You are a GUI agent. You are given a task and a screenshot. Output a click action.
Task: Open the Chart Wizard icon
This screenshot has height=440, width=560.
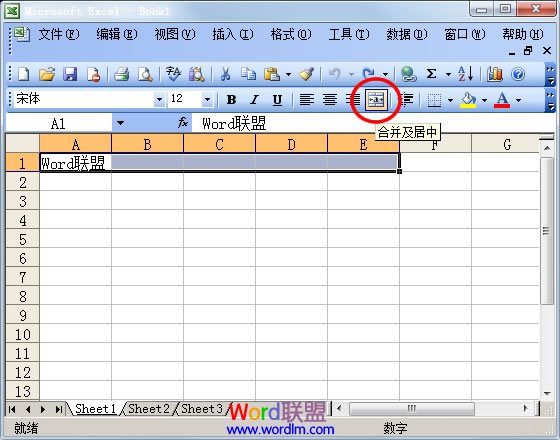pos(495,74)
